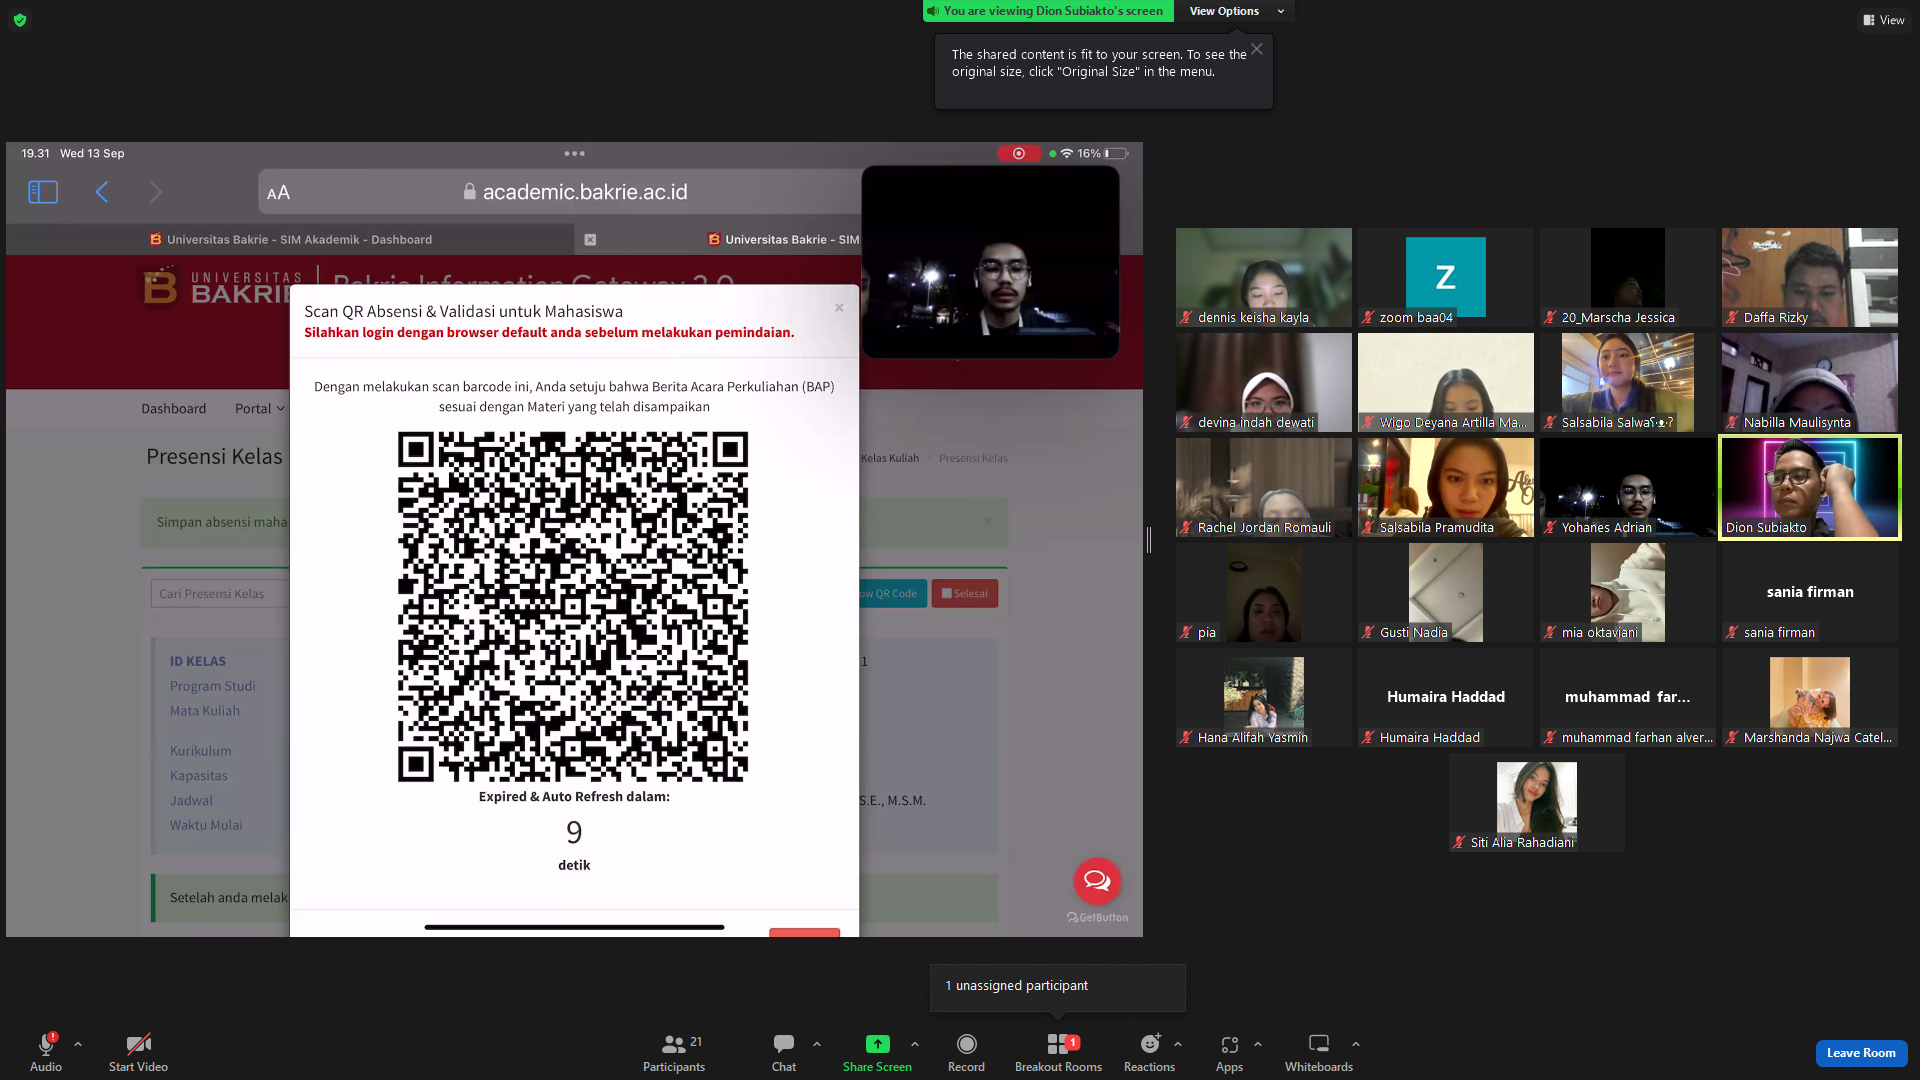Switch to the SIM Akademik - Dashboard tab
The image size is (1920, 1080).
click(x=291, y=240)
